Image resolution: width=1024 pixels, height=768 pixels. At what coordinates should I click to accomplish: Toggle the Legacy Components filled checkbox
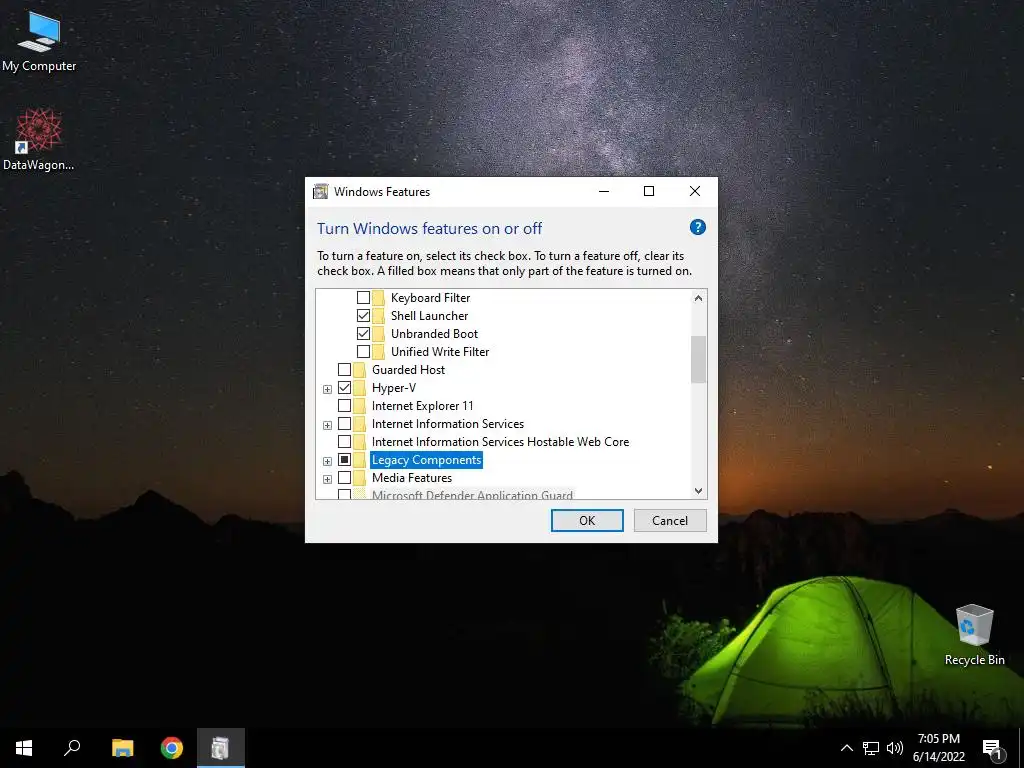click(344, 460)
